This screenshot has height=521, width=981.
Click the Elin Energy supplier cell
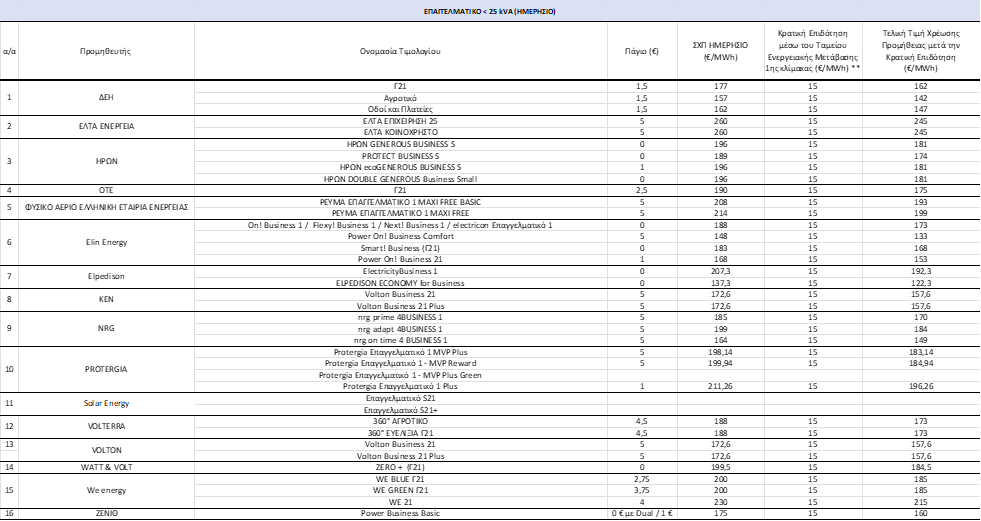click(x=106, y=242)
